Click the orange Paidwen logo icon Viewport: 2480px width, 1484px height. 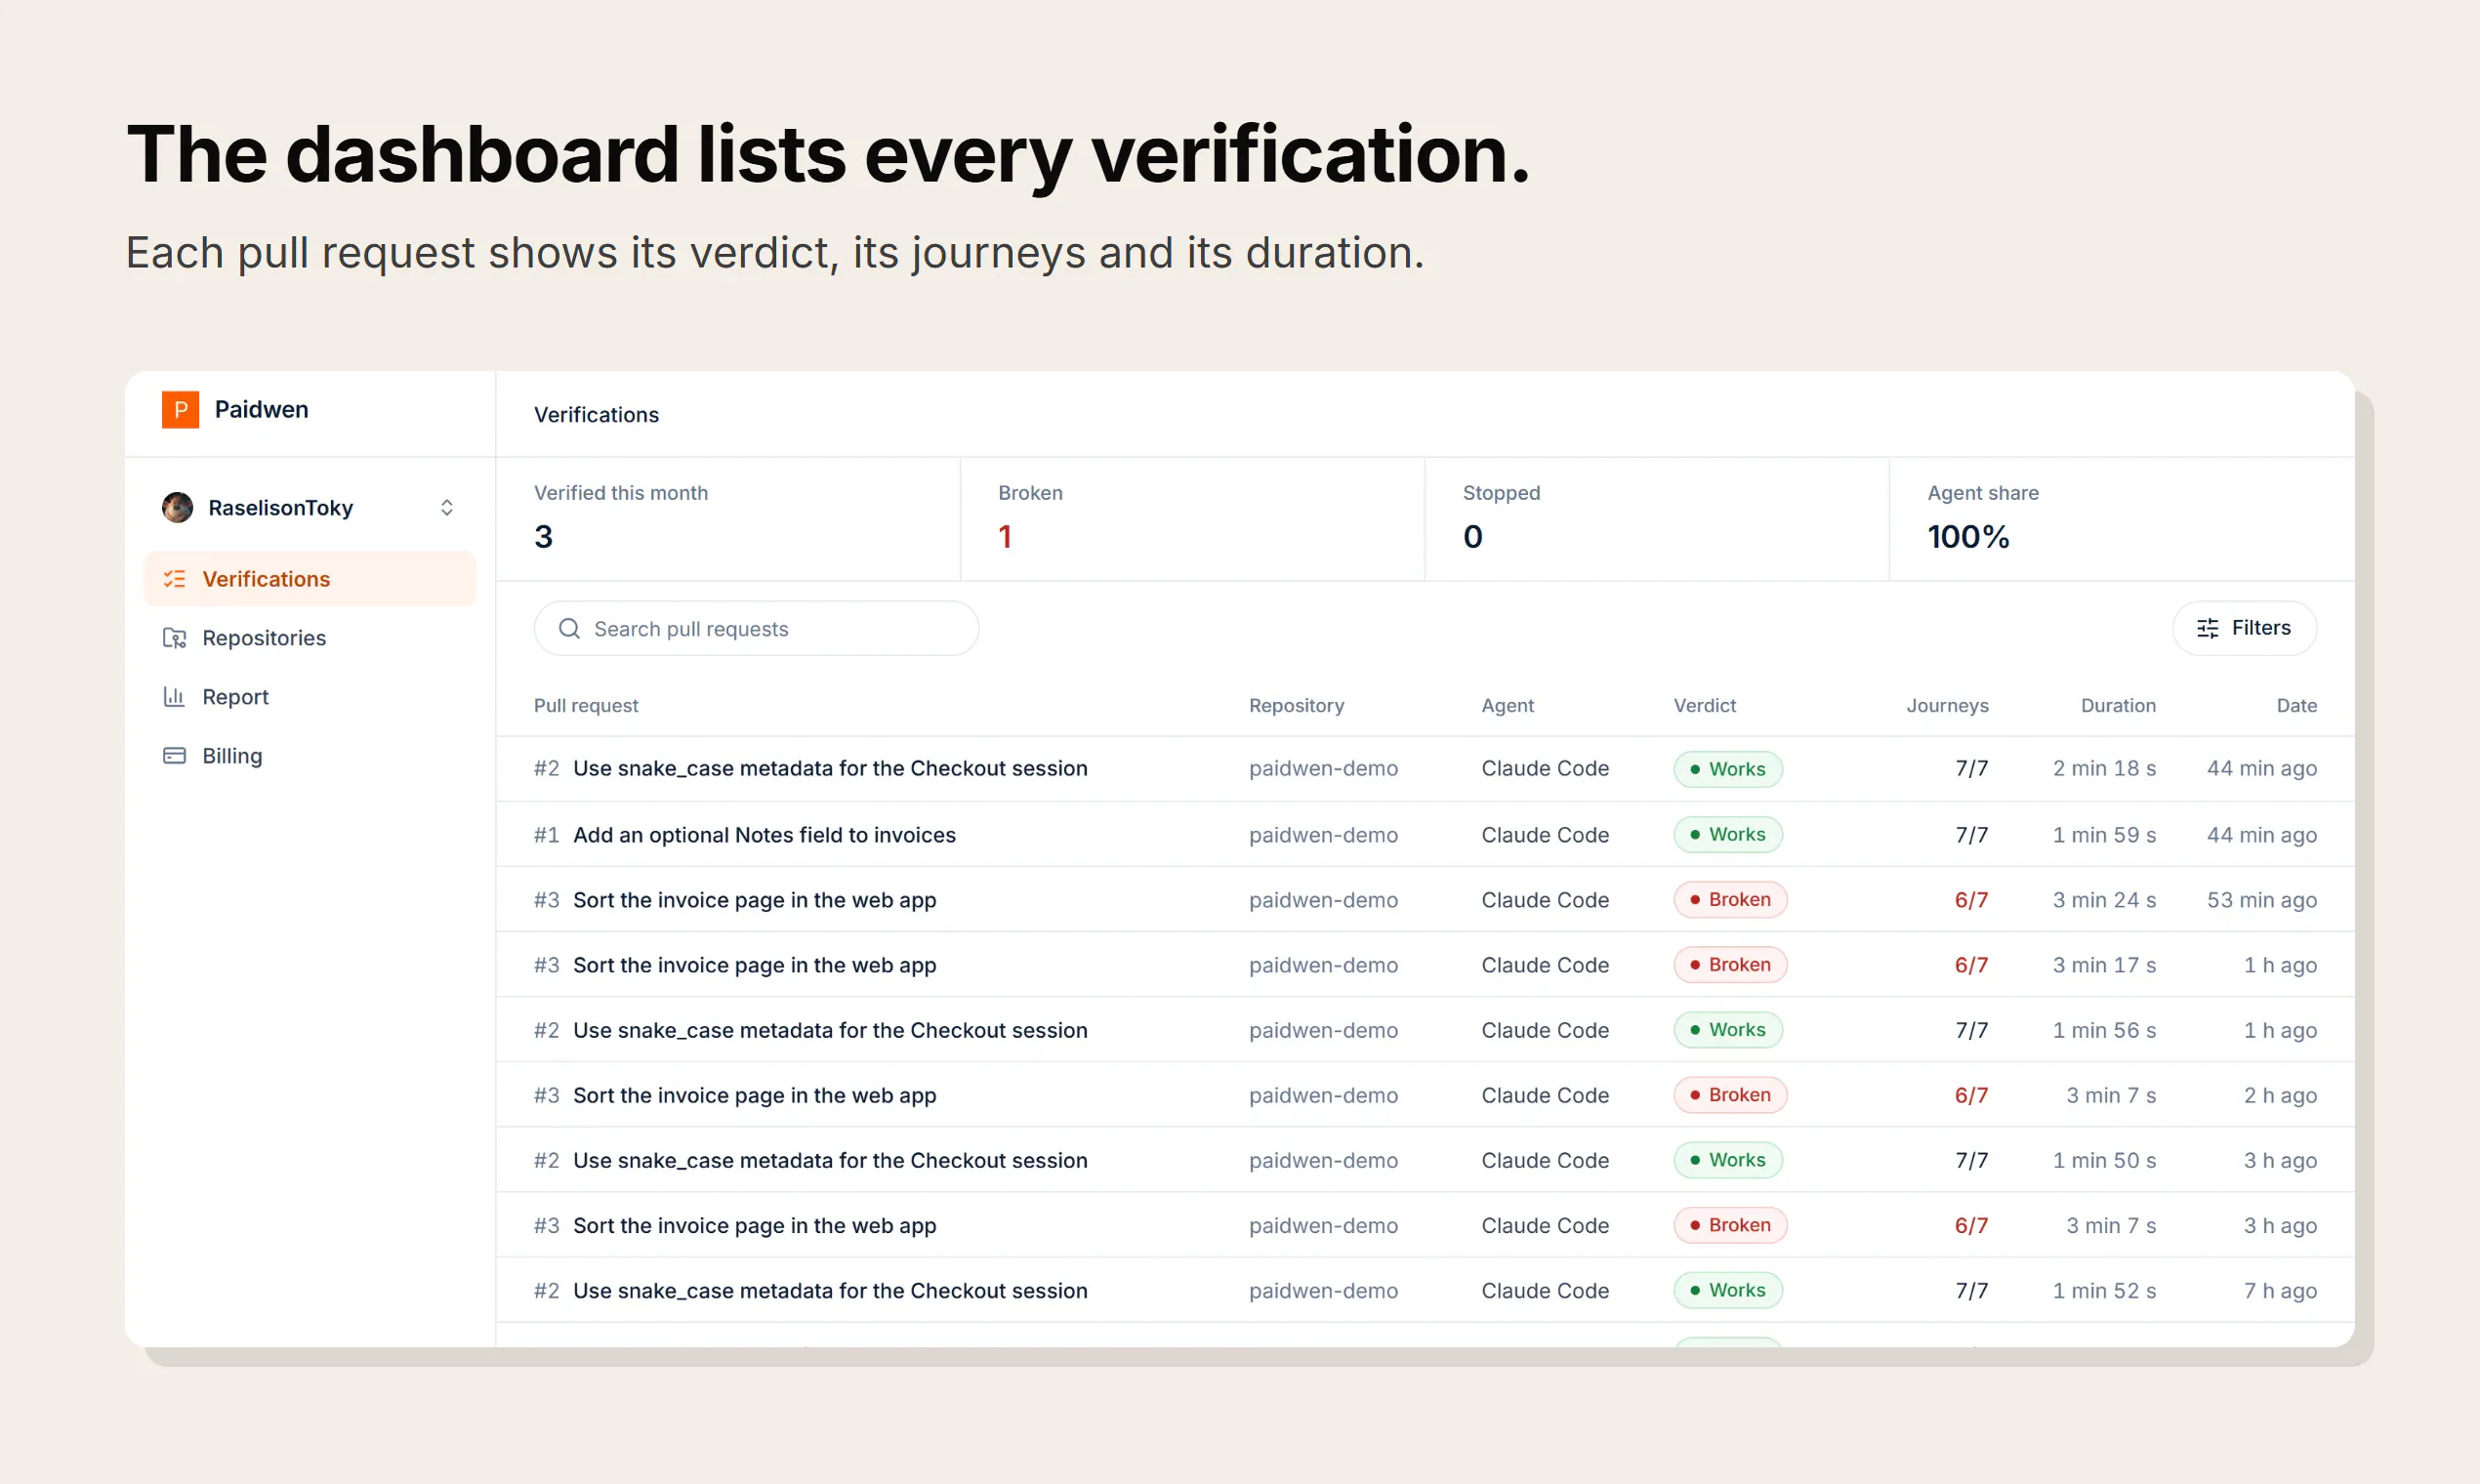click(180, 409)
